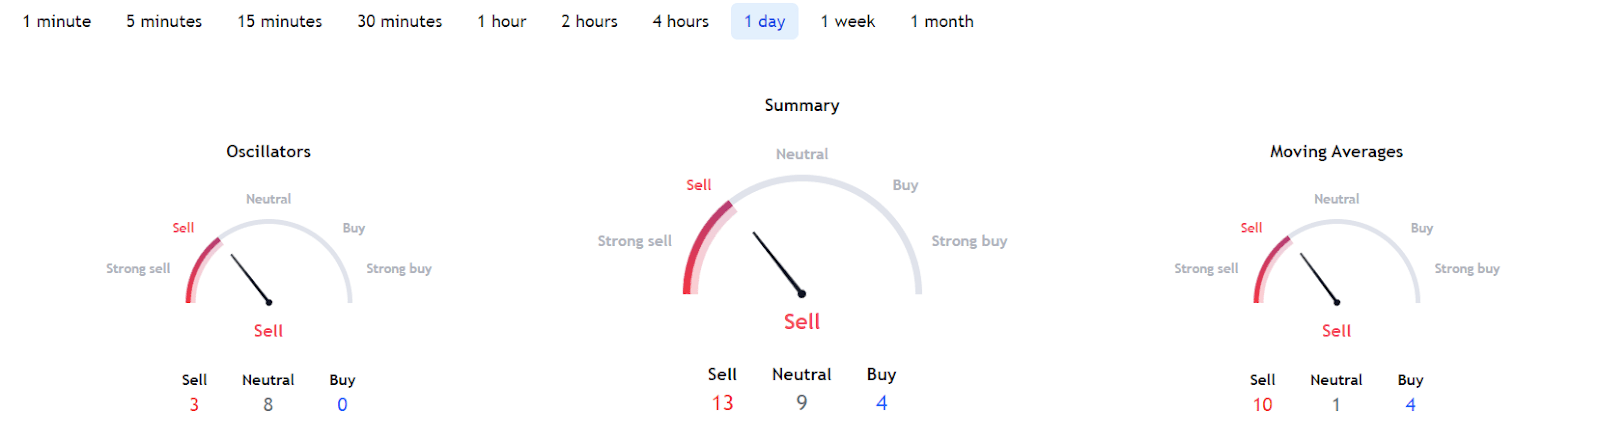1600x441 pixels.
Task: Choose the 15 minutes timeframe
Action: [280, 21]
